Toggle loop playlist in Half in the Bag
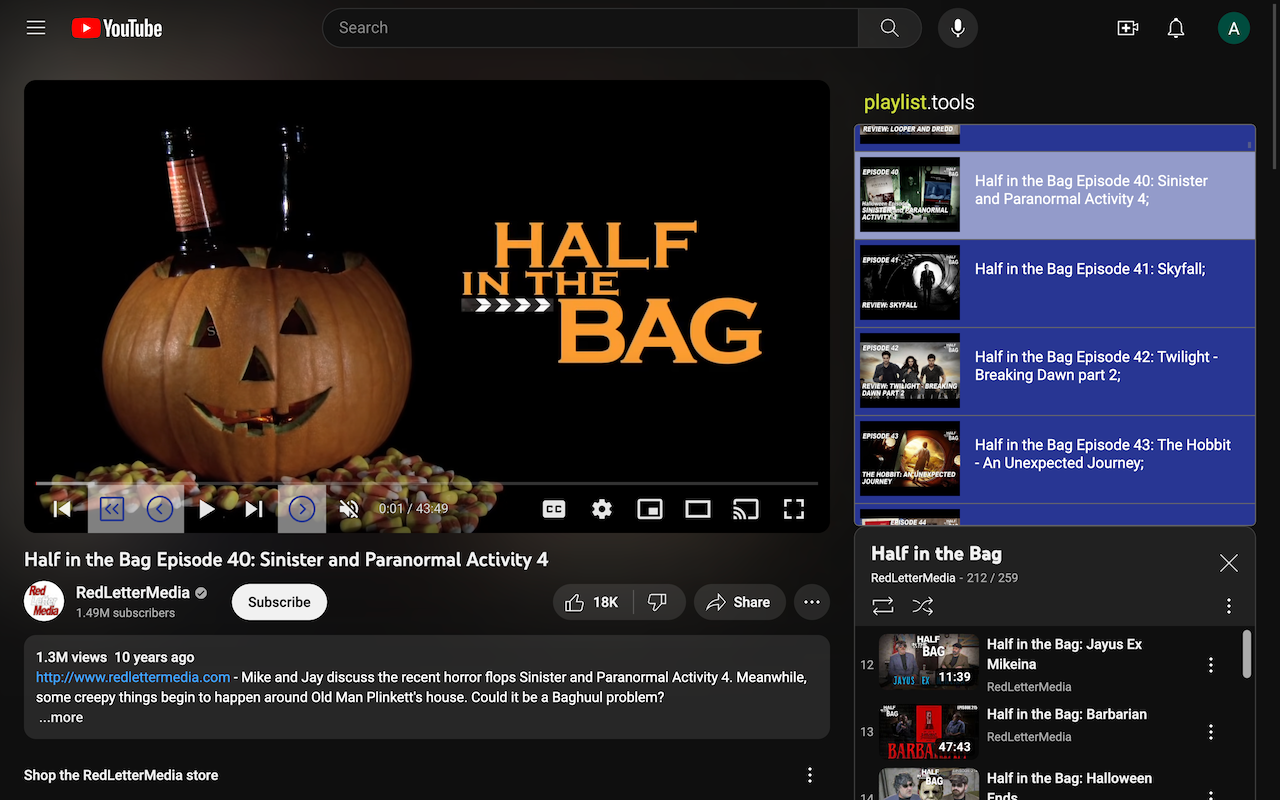 pyautogui.click(x=882, y=606)
